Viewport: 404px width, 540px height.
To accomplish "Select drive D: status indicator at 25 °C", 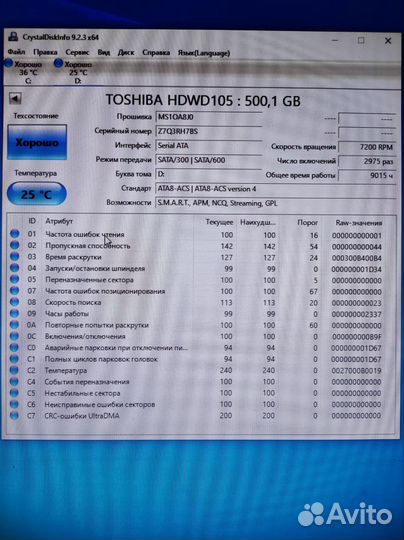I will pyautogui.click(x=74, y=72).
